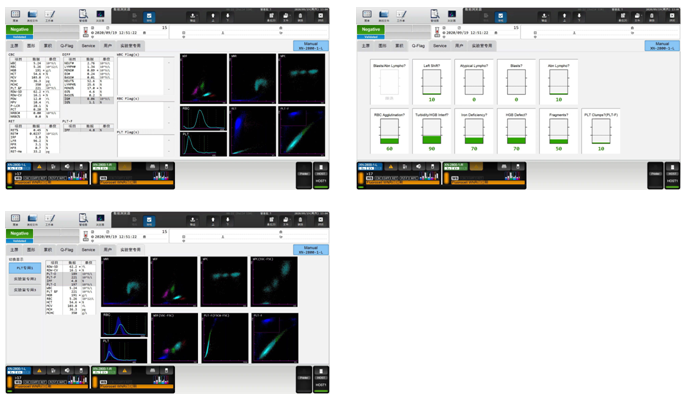Select the PLT专用1 display option
The height and width of the screenshot is (399, 685).
25,268
